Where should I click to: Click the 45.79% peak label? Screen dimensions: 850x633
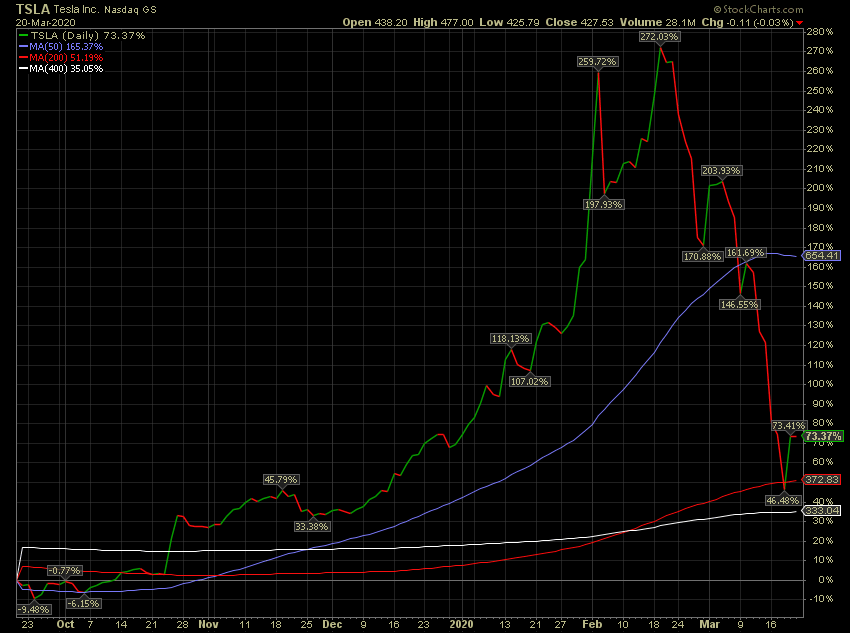pyautogui.click(x=281, y=480)
